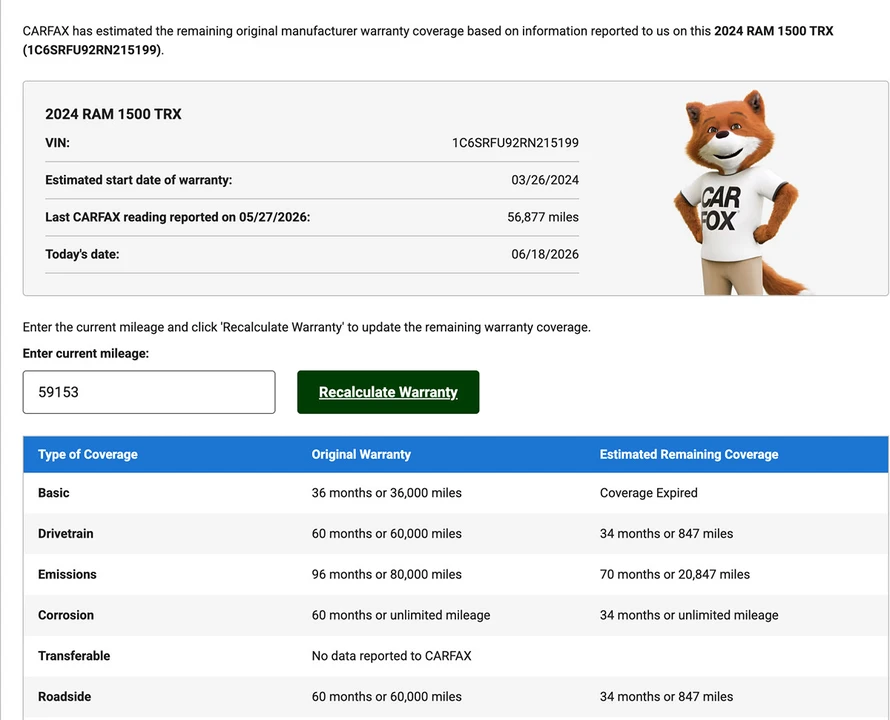
Task: Click the Original Warranty column header
Action: [x=361, y=454]
